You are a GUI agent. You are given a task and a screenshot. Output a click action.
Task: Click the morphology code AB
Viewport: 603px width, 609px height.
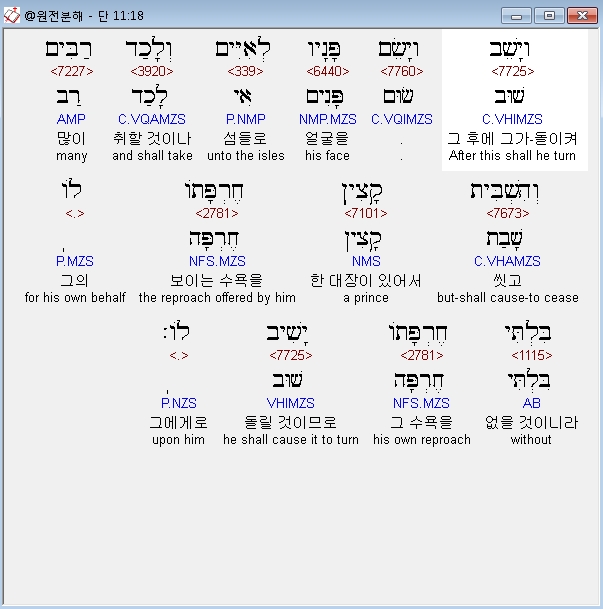tap(532, 403)
